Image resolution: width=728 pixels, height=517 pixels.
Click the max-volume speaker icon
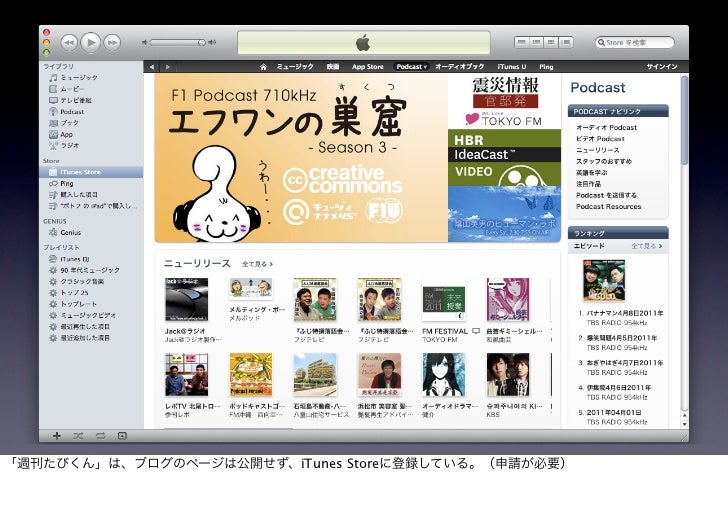click(x=212, y=42)
